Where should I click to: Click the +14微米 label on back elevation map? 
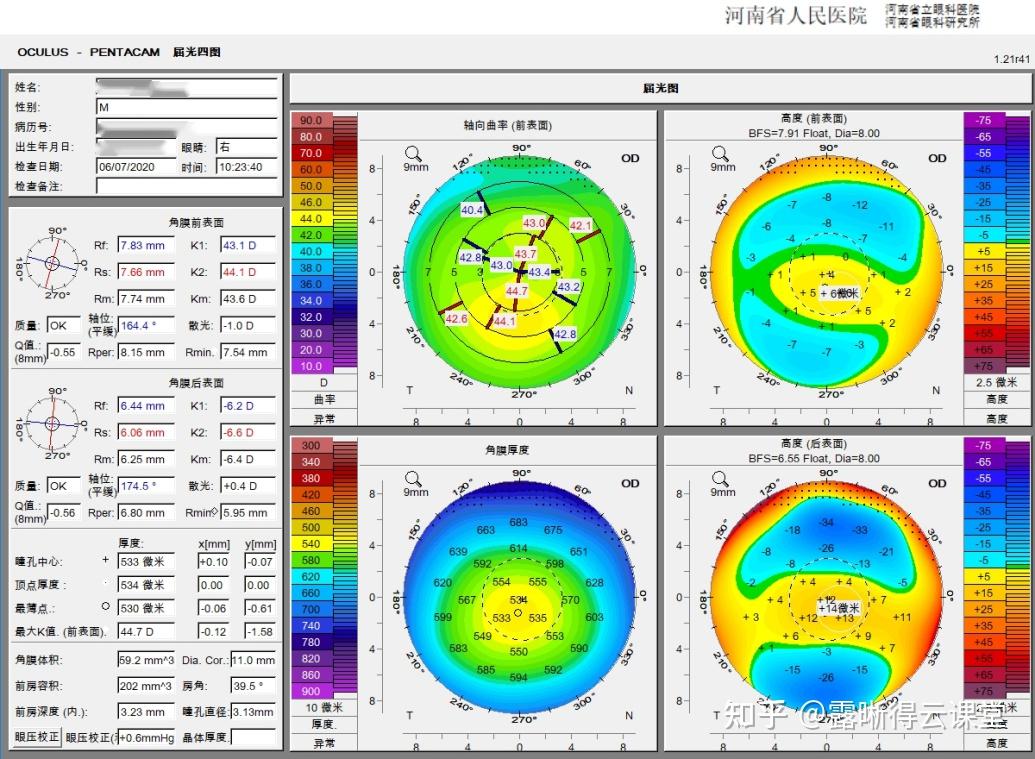pyautogui.click(x=839, y=608)
